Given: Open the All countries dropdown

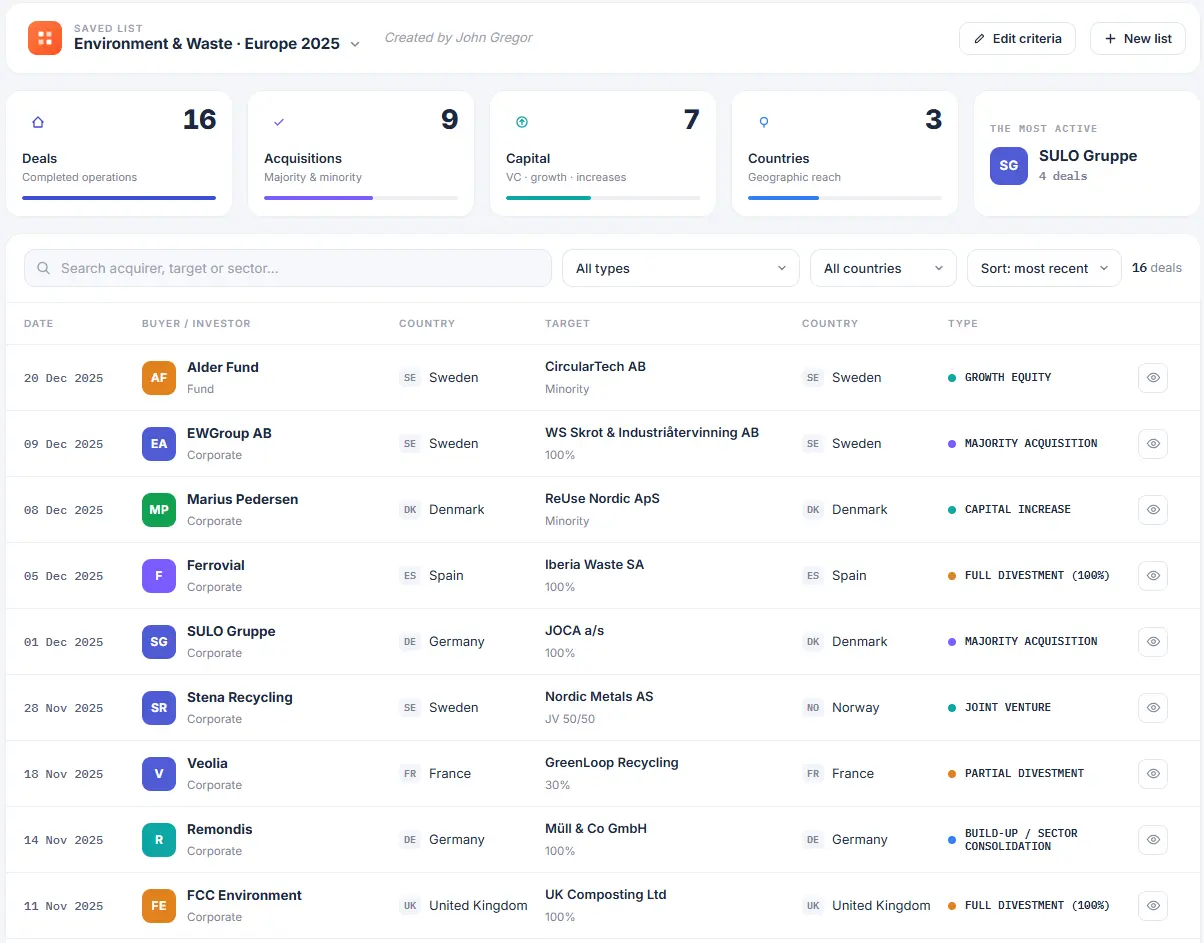Looking at the screenshot, I should 883,268.
